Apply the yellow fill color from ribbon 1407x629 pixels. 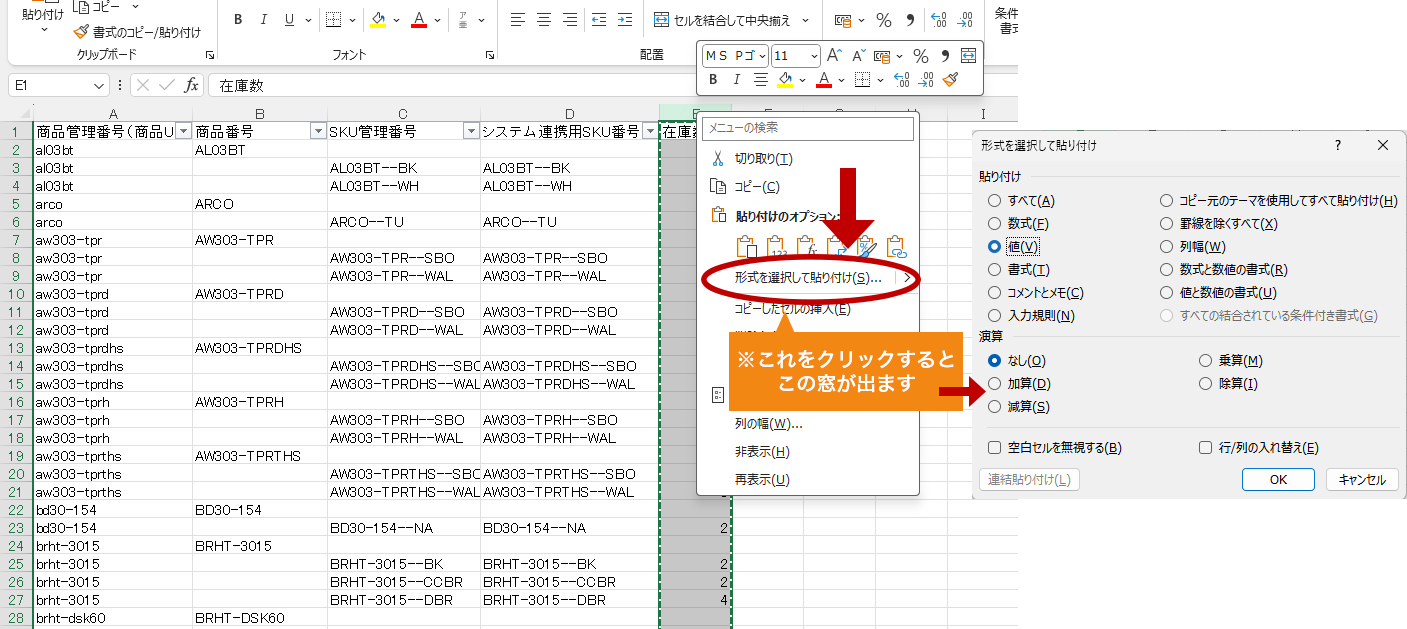[x=378, y=20]
